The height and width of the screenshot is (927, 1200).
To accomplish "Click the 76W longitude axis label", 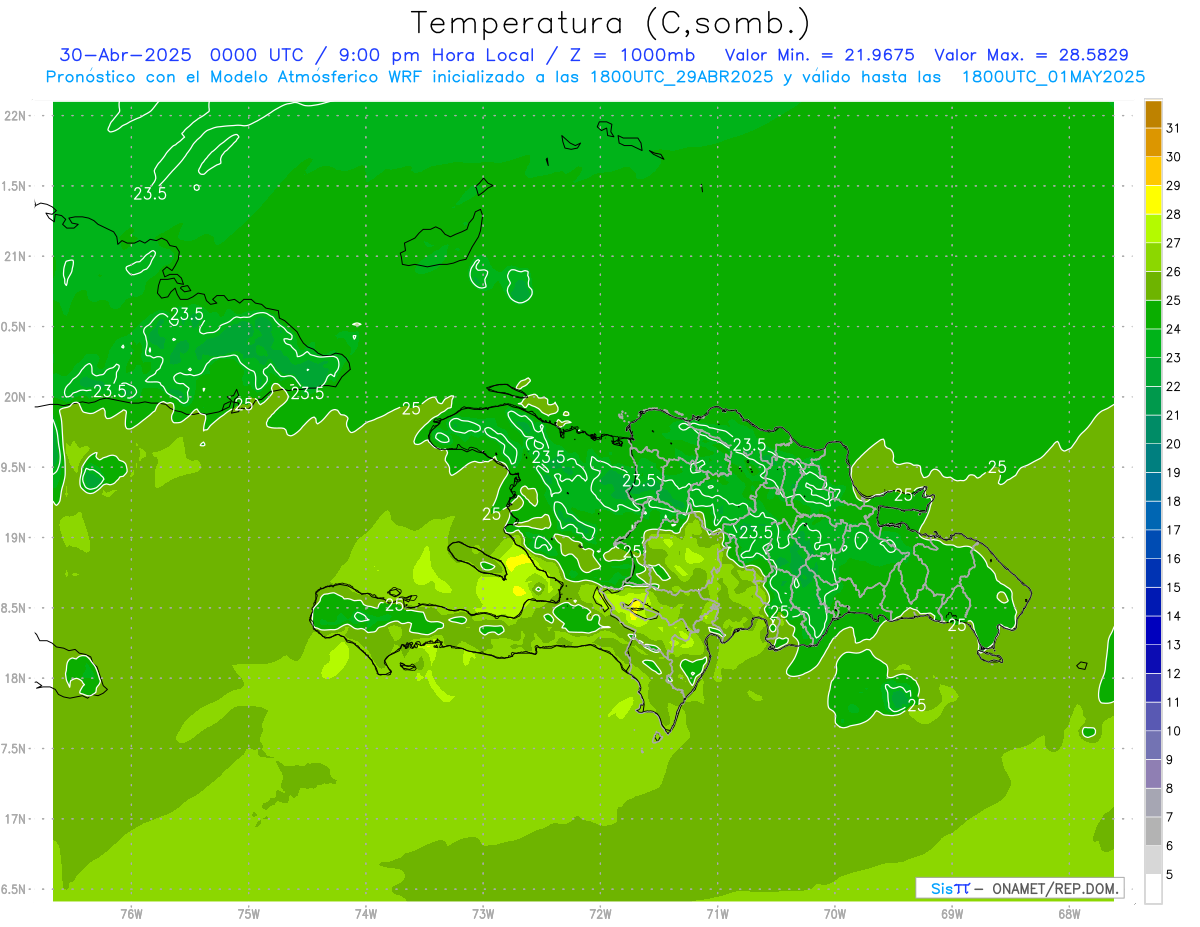I will click(131, 914).
